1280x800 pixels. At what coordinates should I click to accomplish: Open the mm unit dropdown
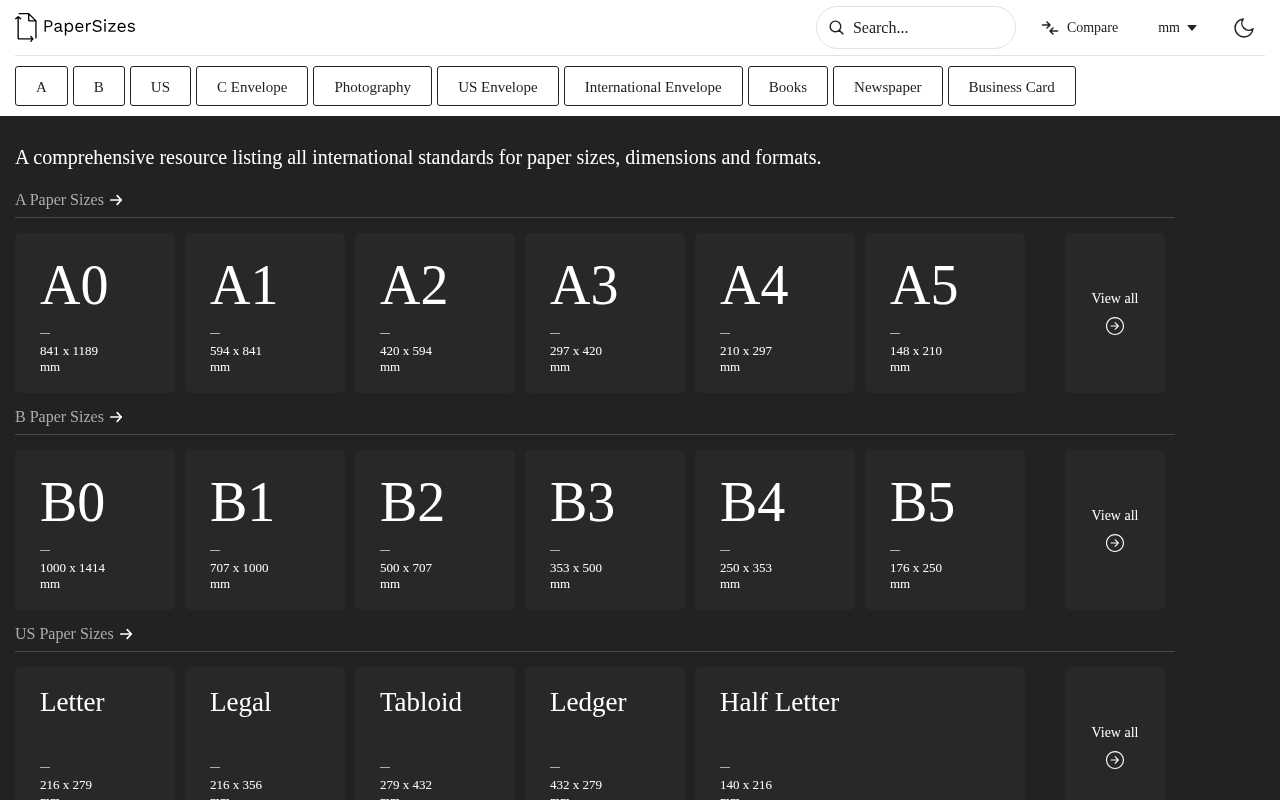pyautogui.click(x=1176, y=27)
